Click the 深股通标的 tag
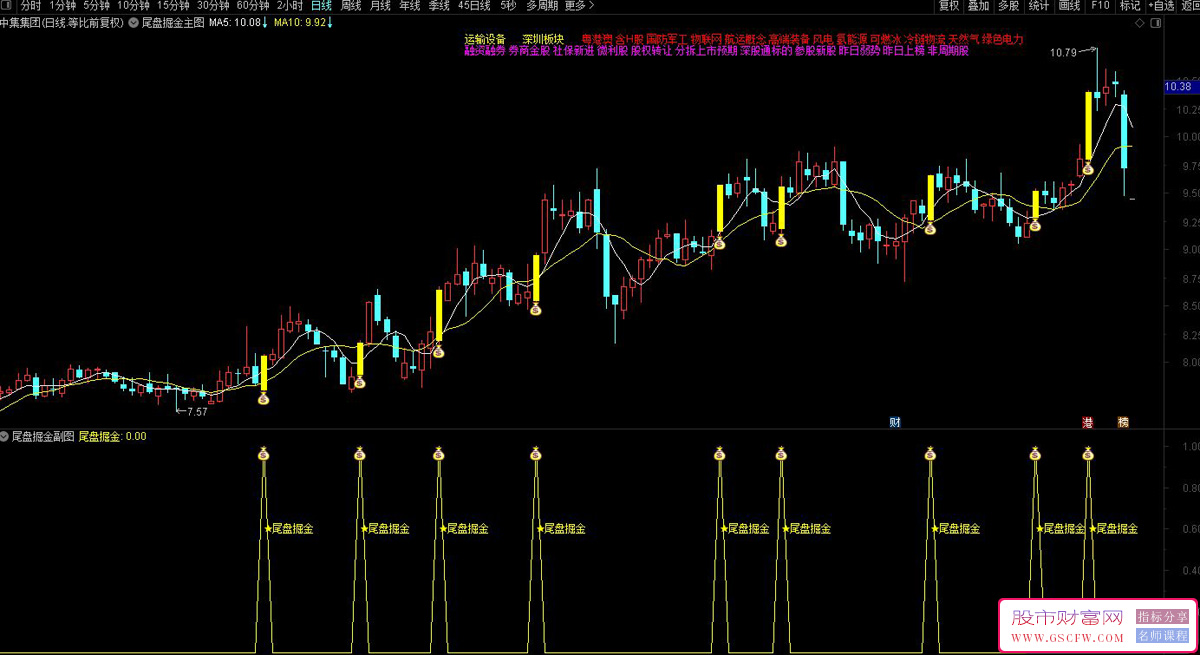This screenshot has height=655, width=1200. pyautogui.click(x=766, y=51)
